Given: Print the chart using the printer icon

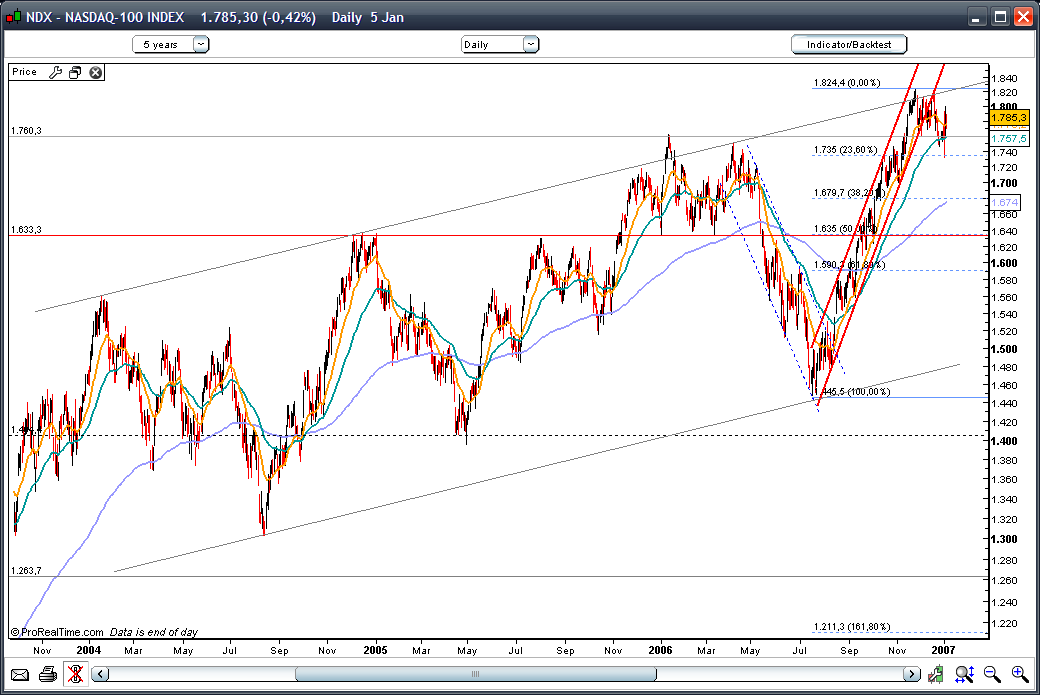Looking at the screenshot, I should tap(47, 674).
